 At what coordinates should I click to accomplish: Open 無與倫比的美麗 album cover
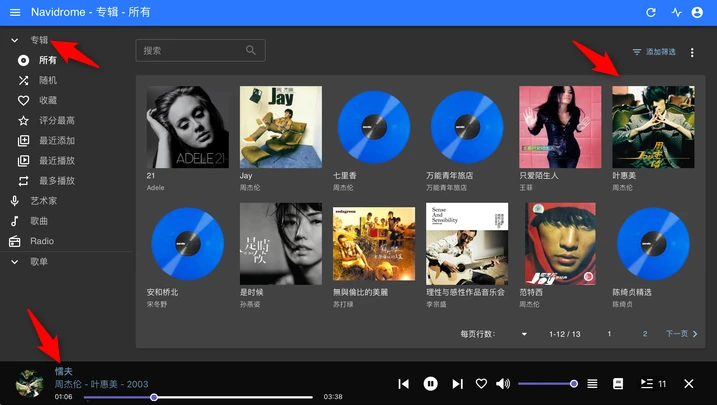tap(374, 244)
